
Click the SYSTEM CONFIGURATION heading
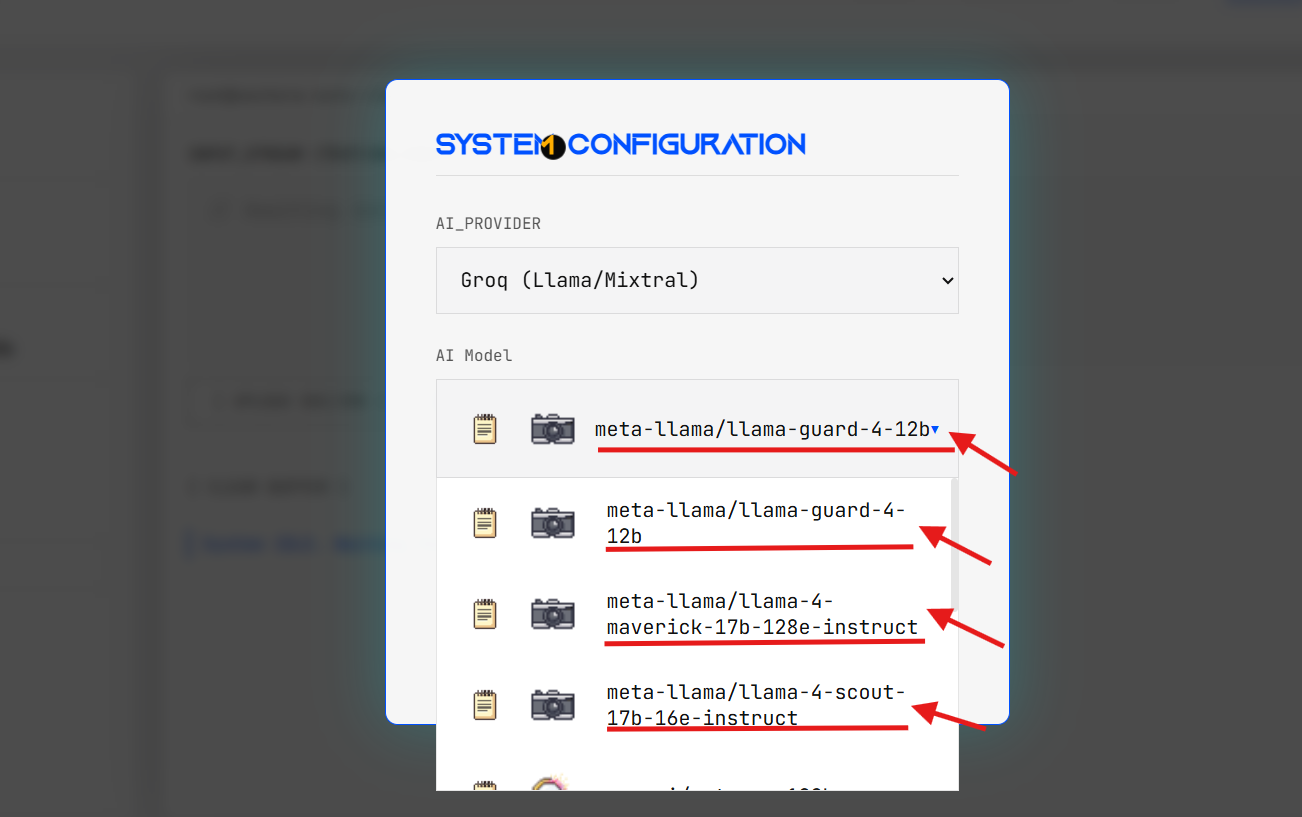point(620,143)
